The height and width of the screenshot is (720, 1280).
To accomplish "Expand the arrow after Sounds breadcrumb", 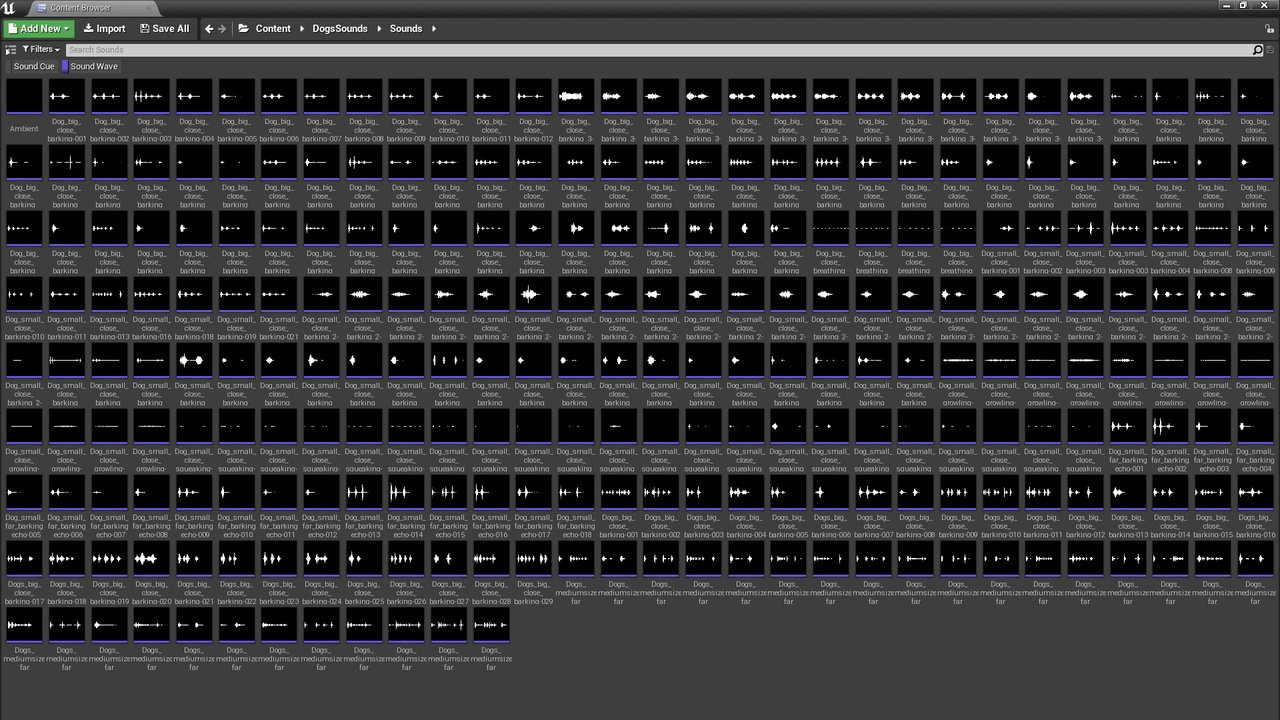I will tap(434, 29).
